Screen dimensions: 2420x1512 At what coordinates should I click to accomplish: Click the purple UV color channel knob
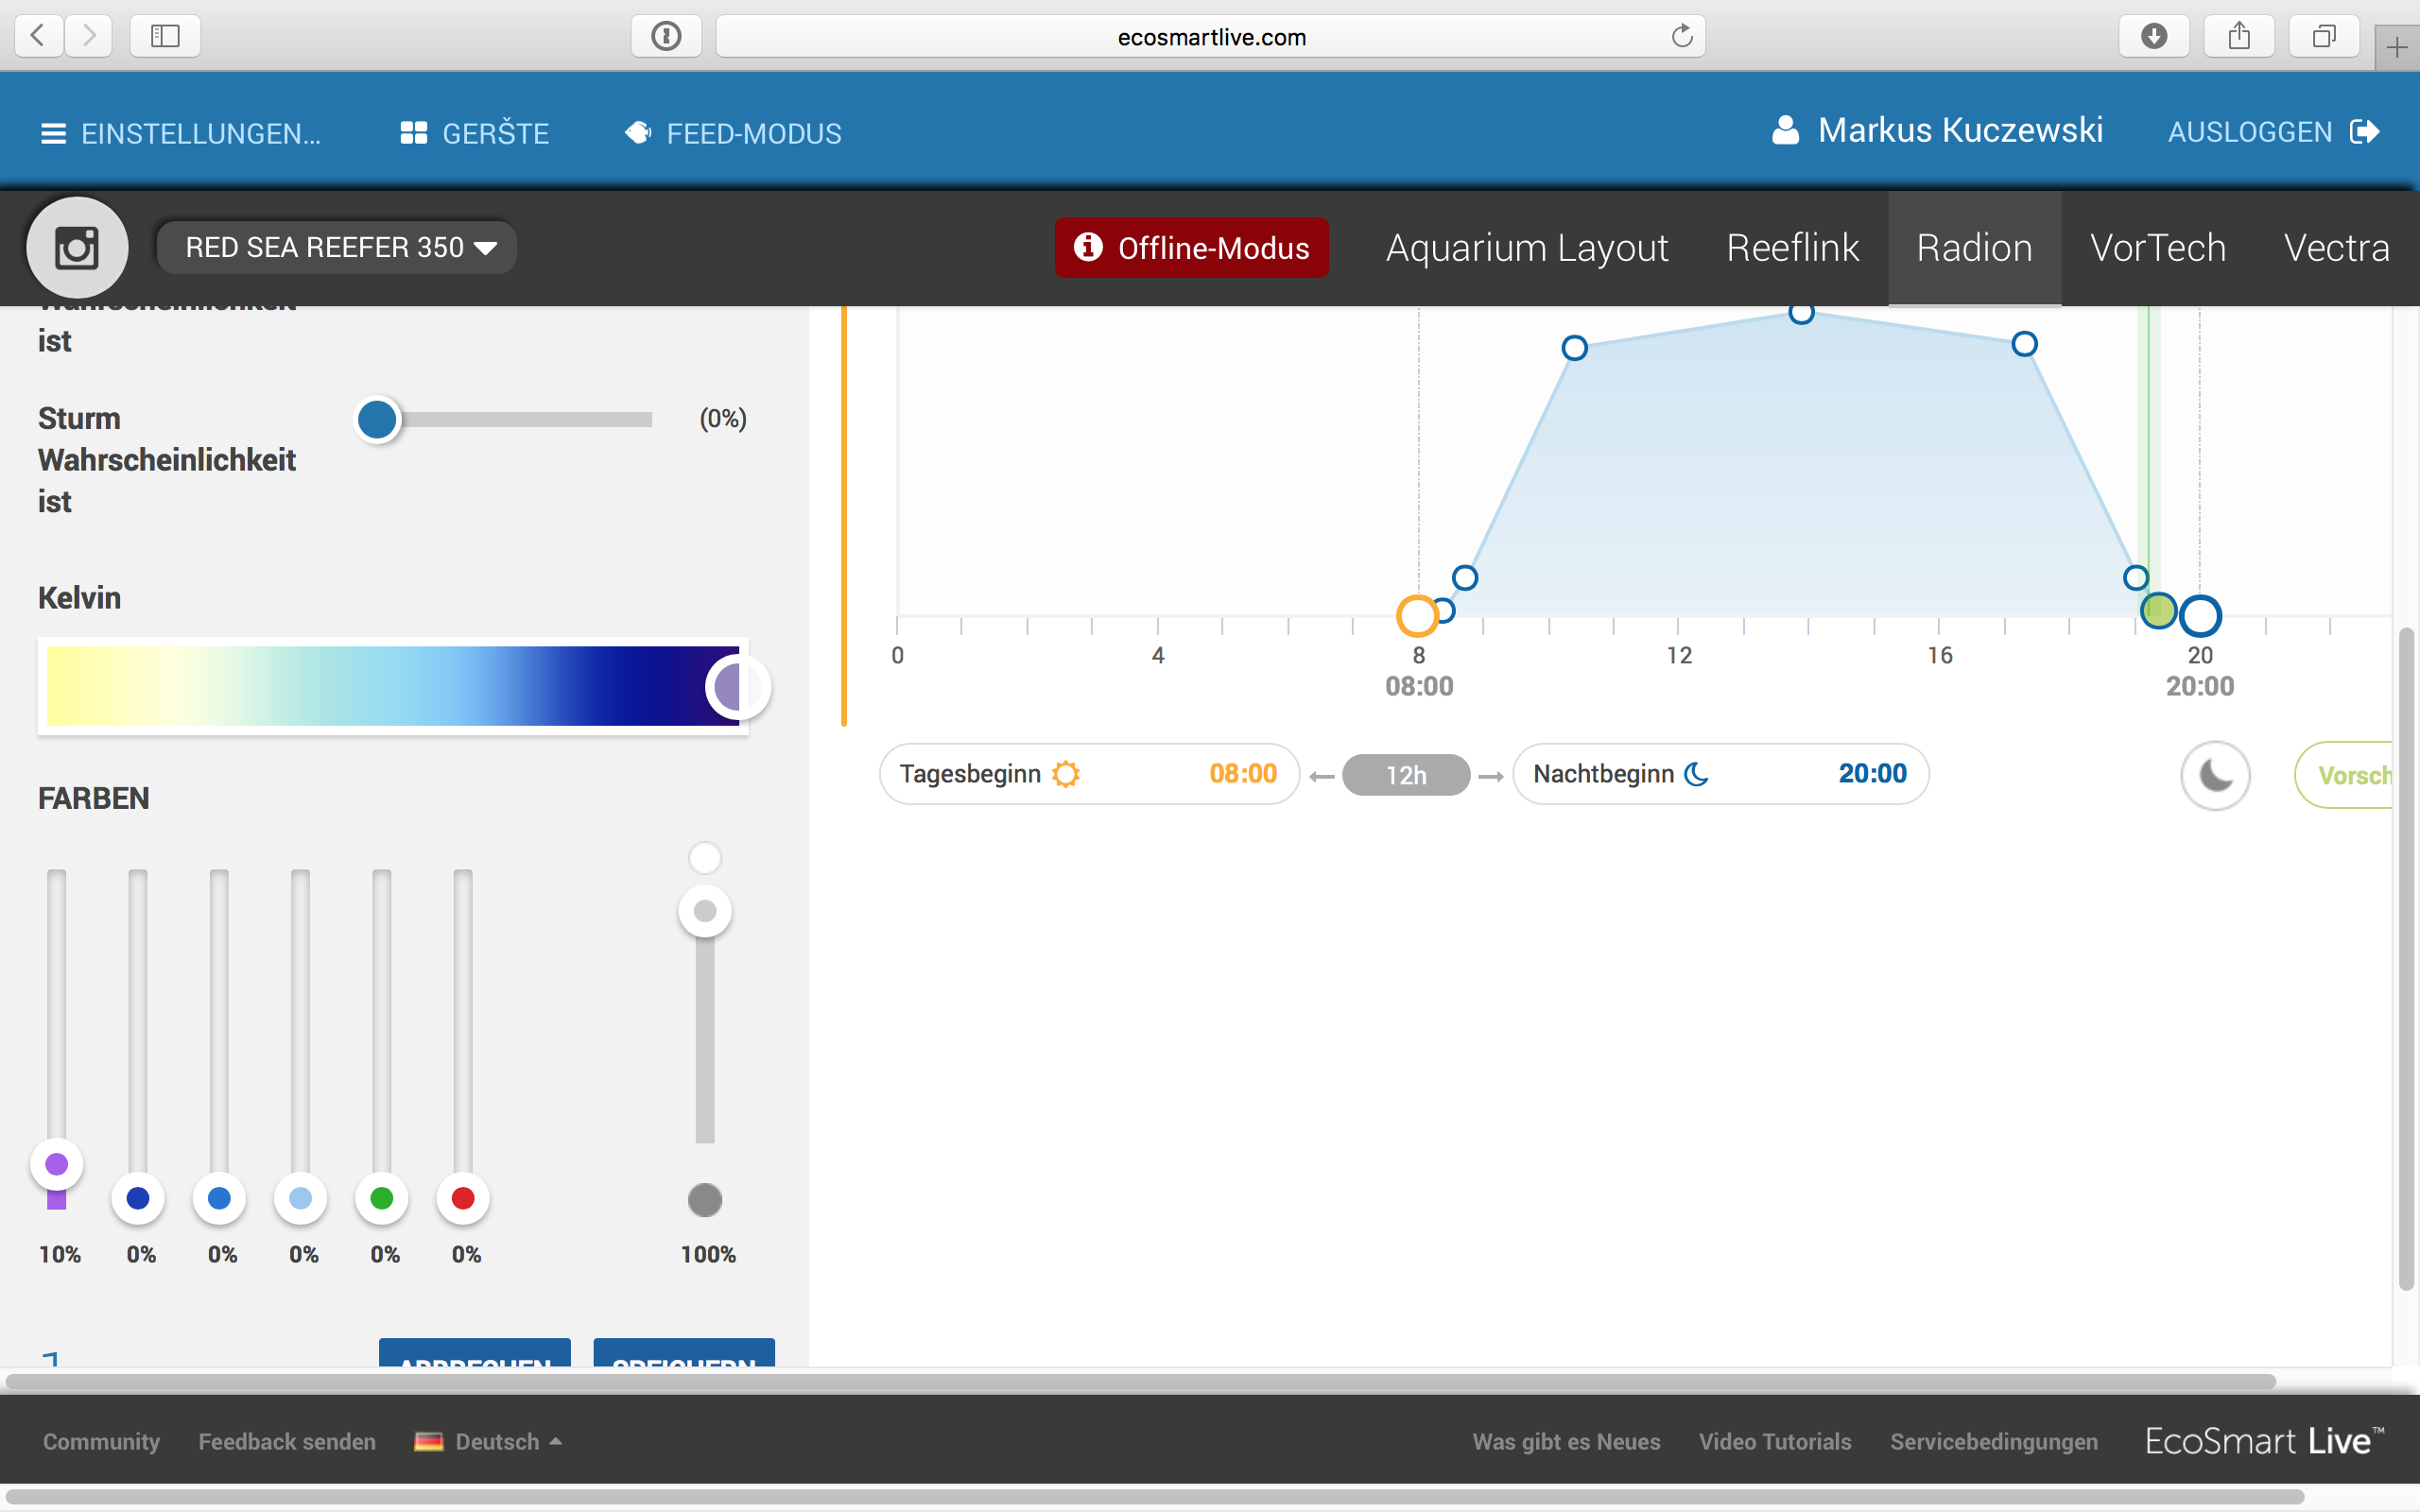pyautogui.click(x=57, y=1164)
